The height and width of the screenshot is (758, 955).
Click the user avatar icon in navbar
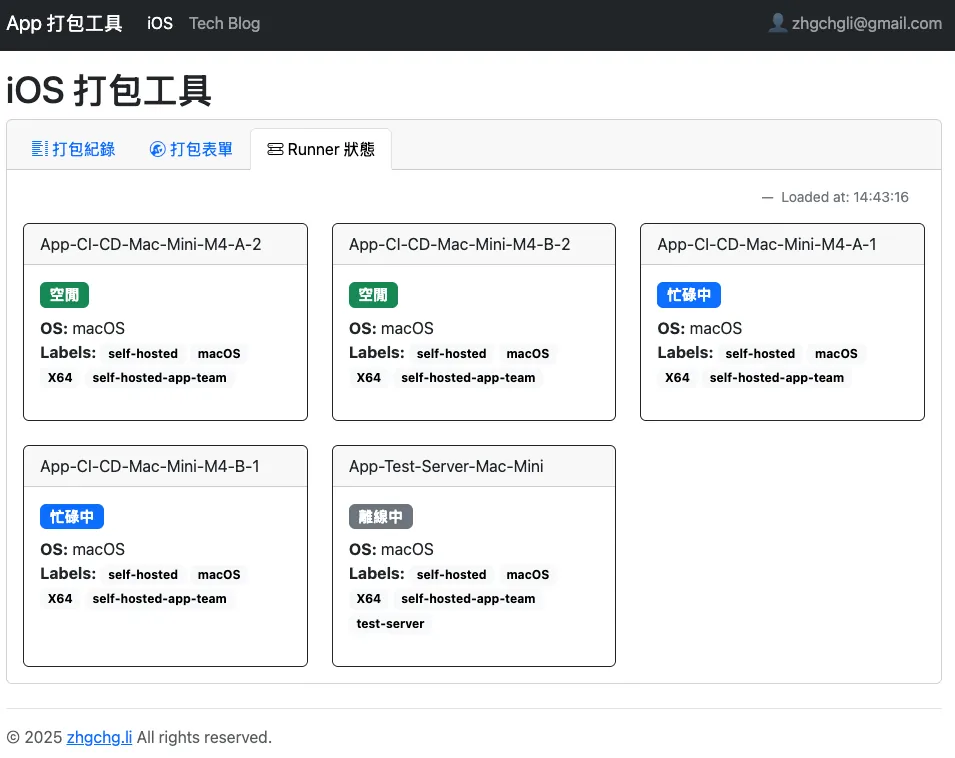(777, 23)
